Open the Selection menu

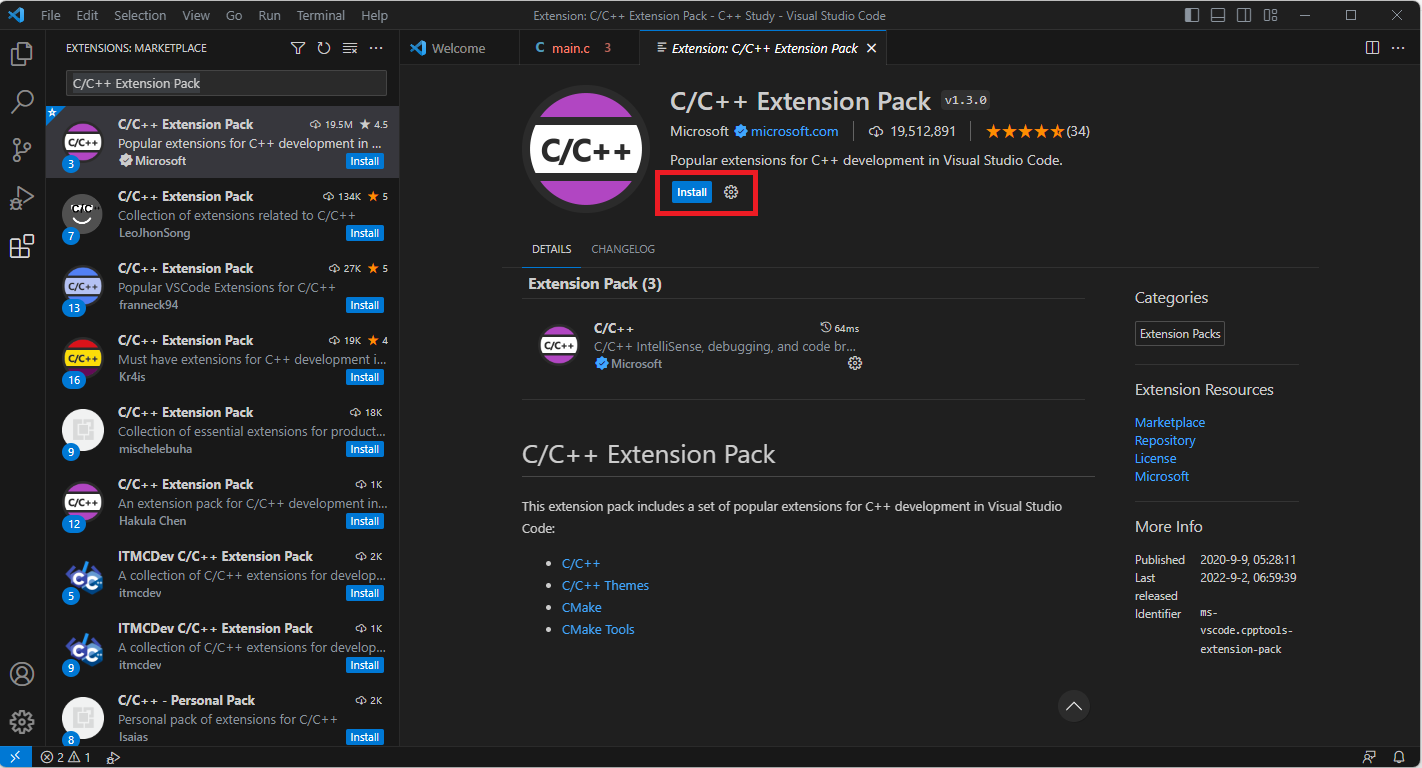tap(140, 15)
